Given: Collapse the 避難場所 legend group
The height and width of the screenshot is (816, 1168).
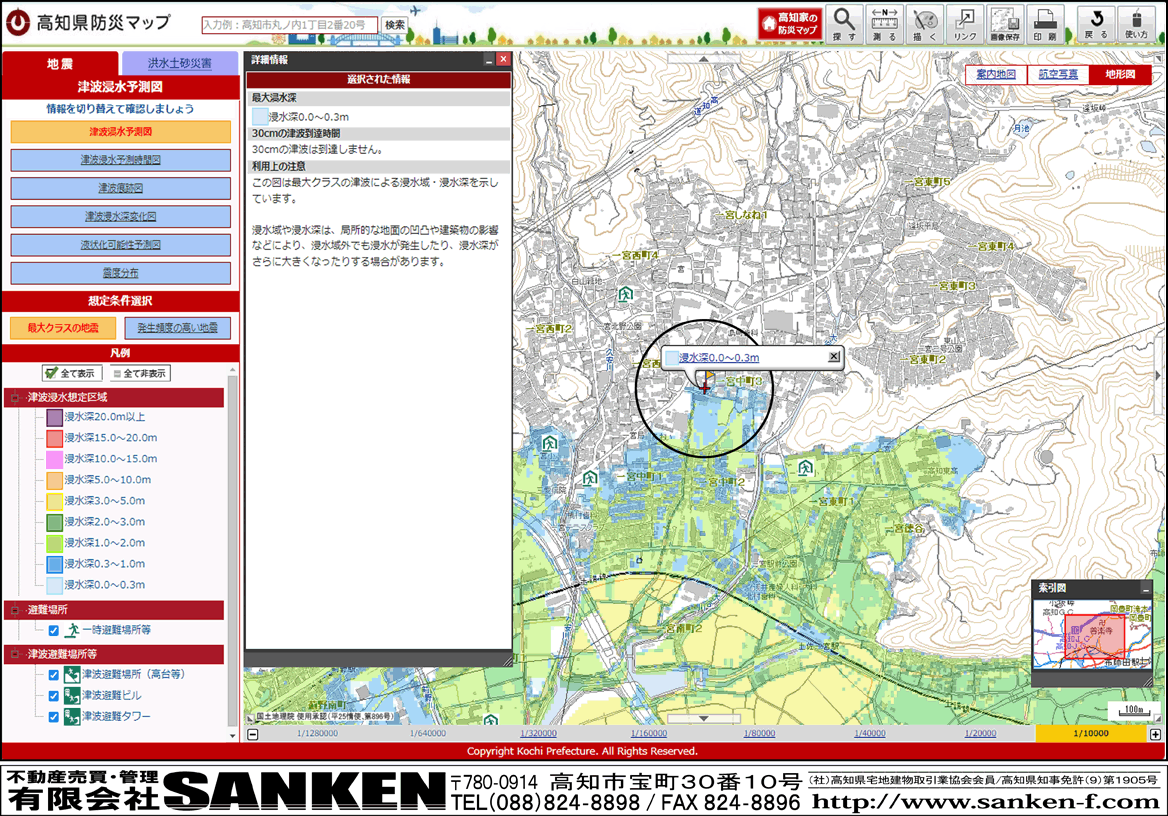Looking at the screenshot, I should 15,610.
